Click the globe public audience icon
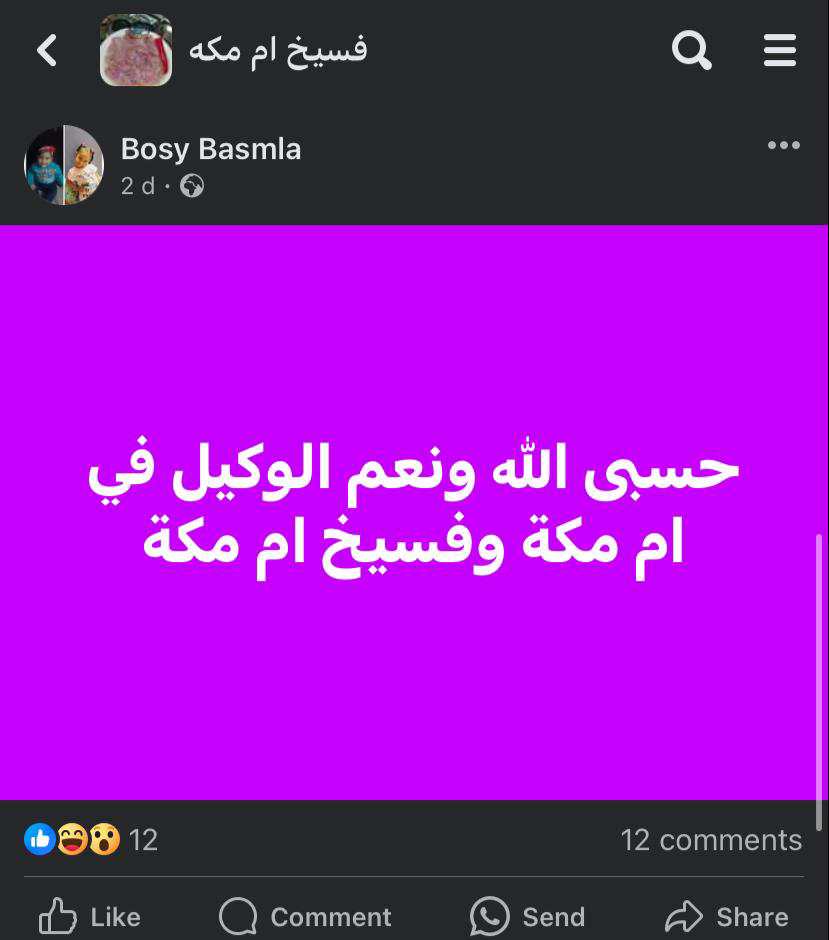 pyautogui.click(x=192, y=186)
